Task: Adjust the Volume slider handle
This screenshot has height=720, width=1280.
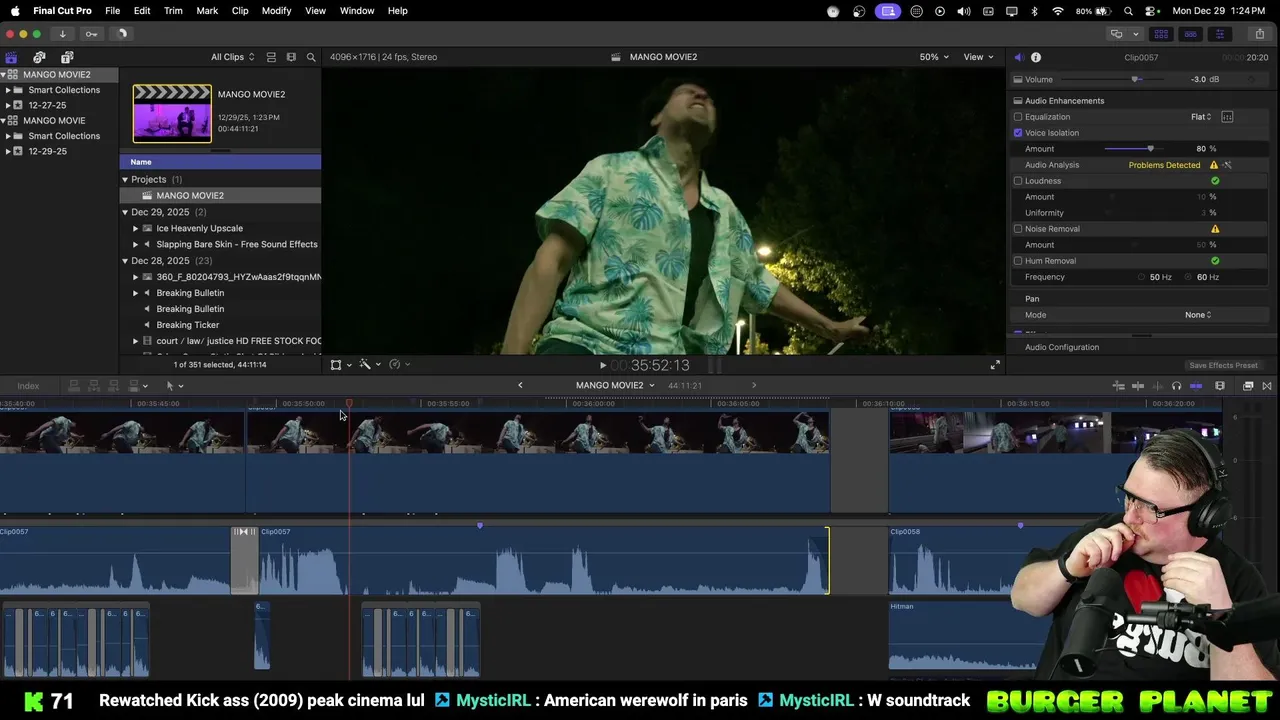Action: (1135, 80)
